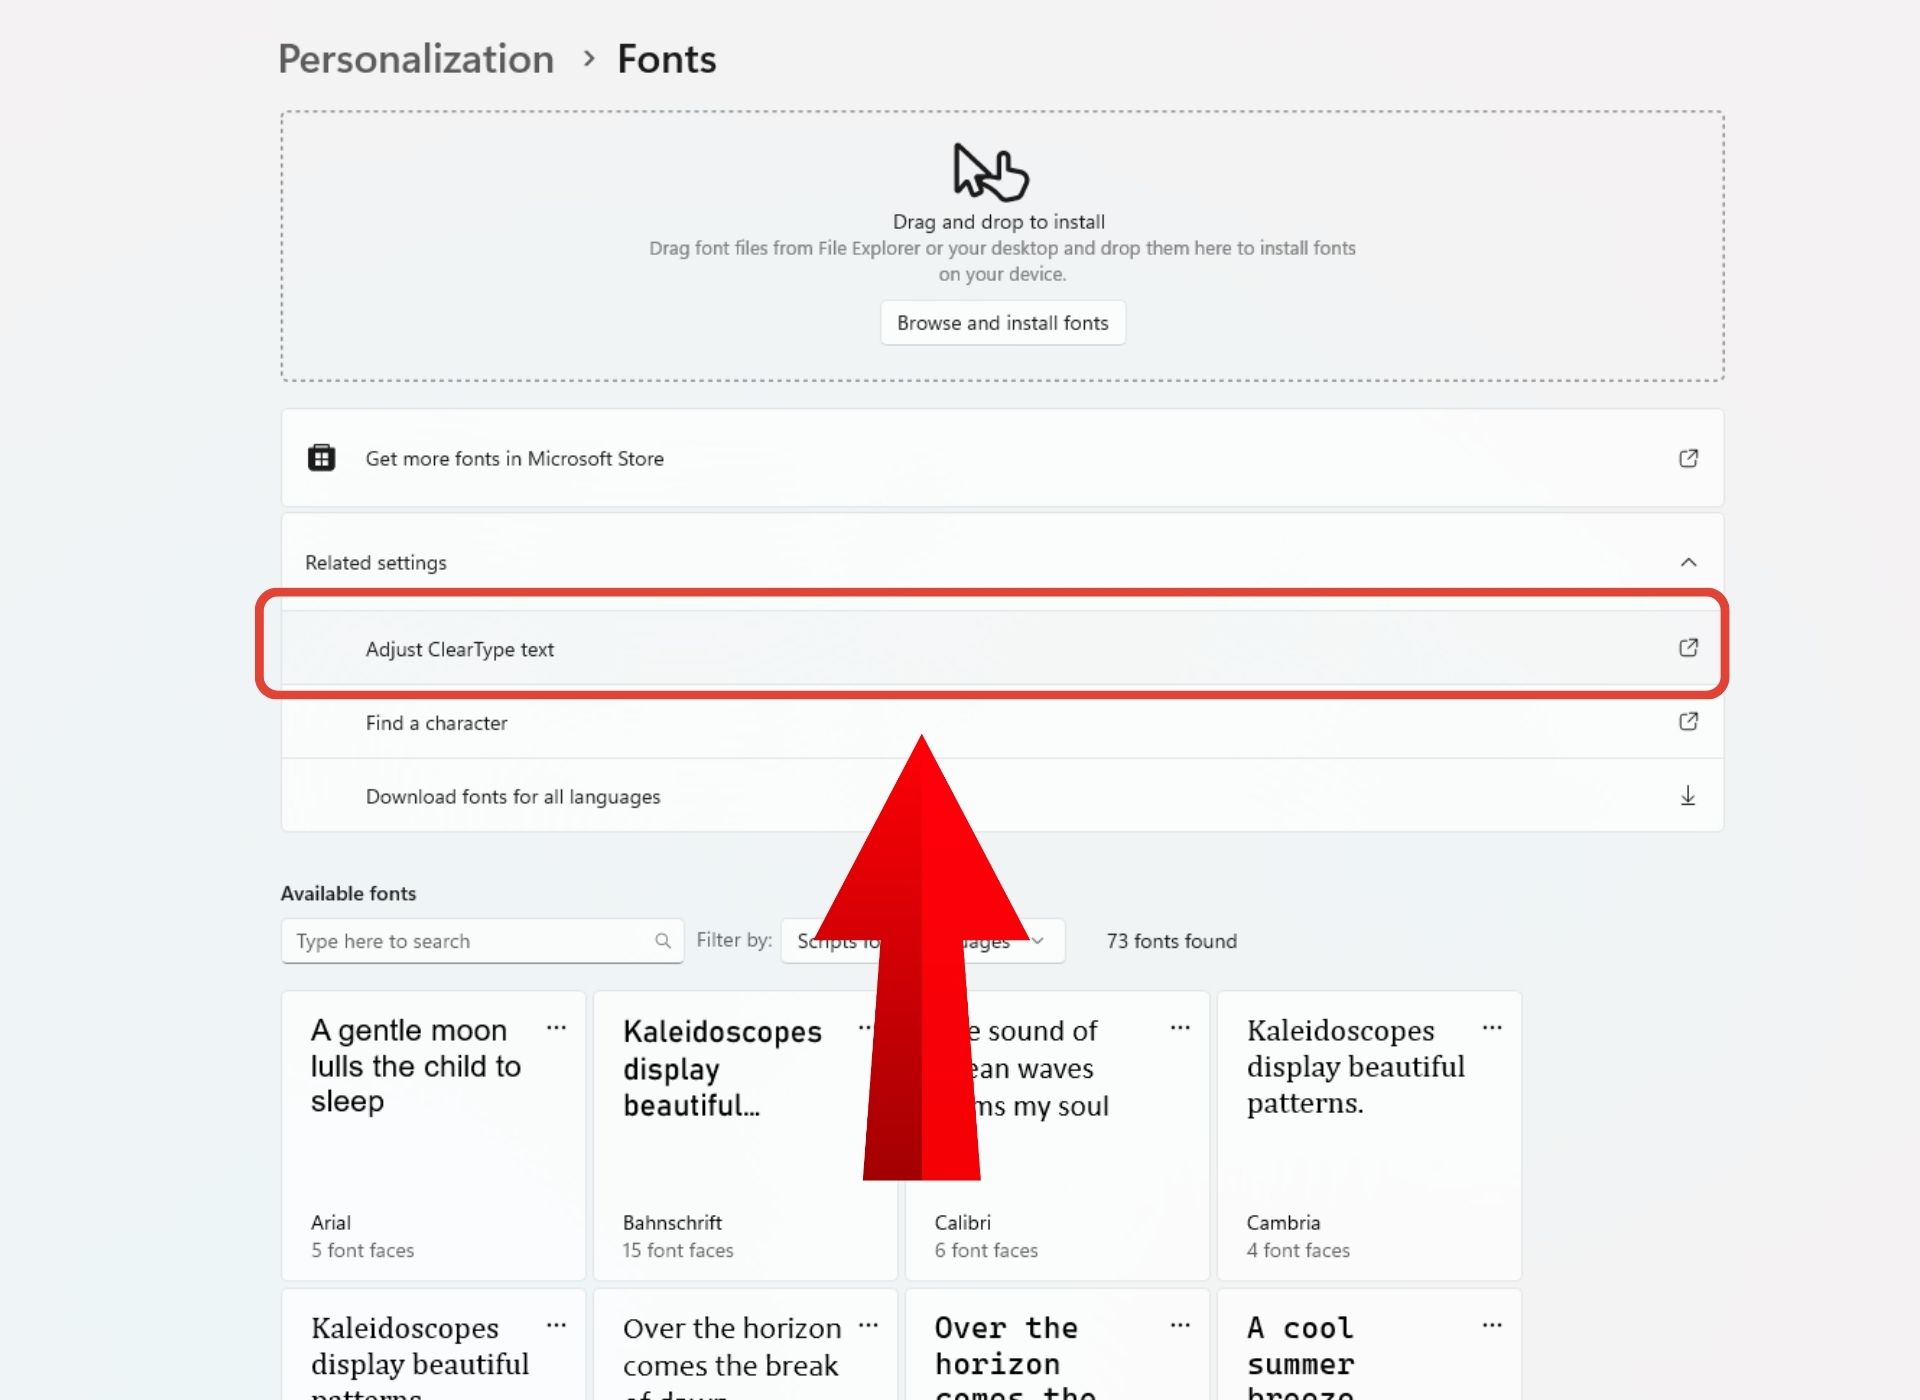
Task: Select Download fonts for all languages
Action: [x=513, y=797]
